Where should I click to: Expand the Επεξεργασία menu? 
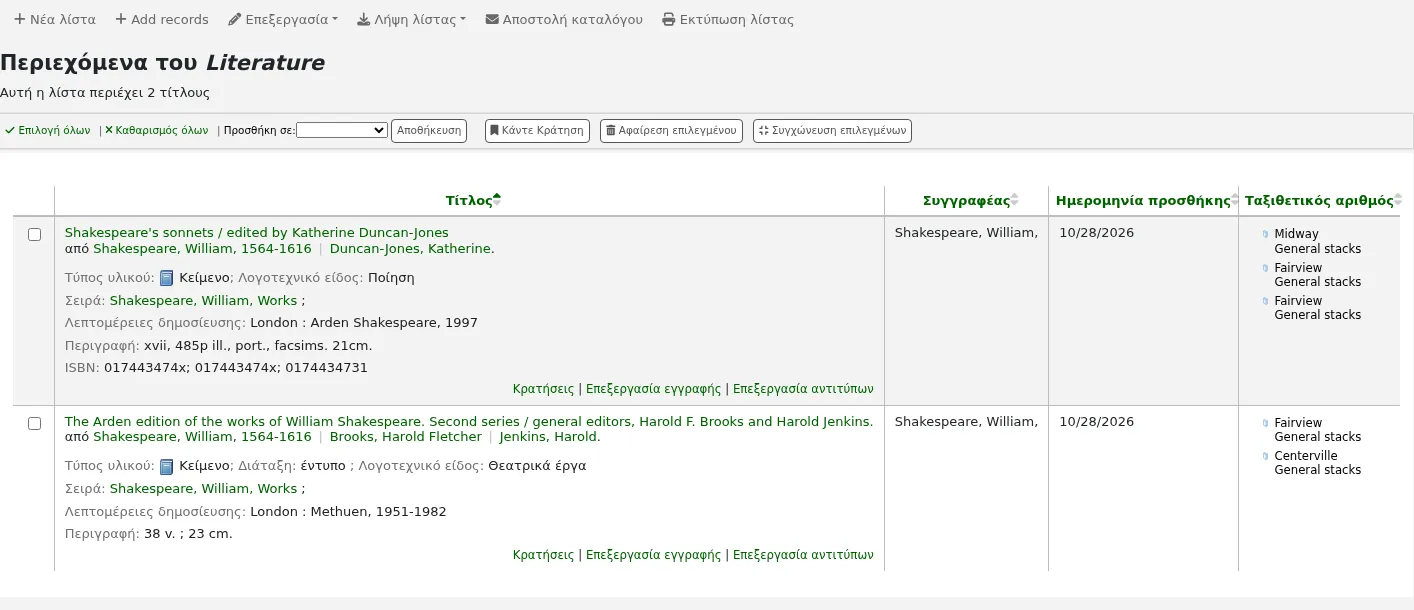(x=283, y=19)
